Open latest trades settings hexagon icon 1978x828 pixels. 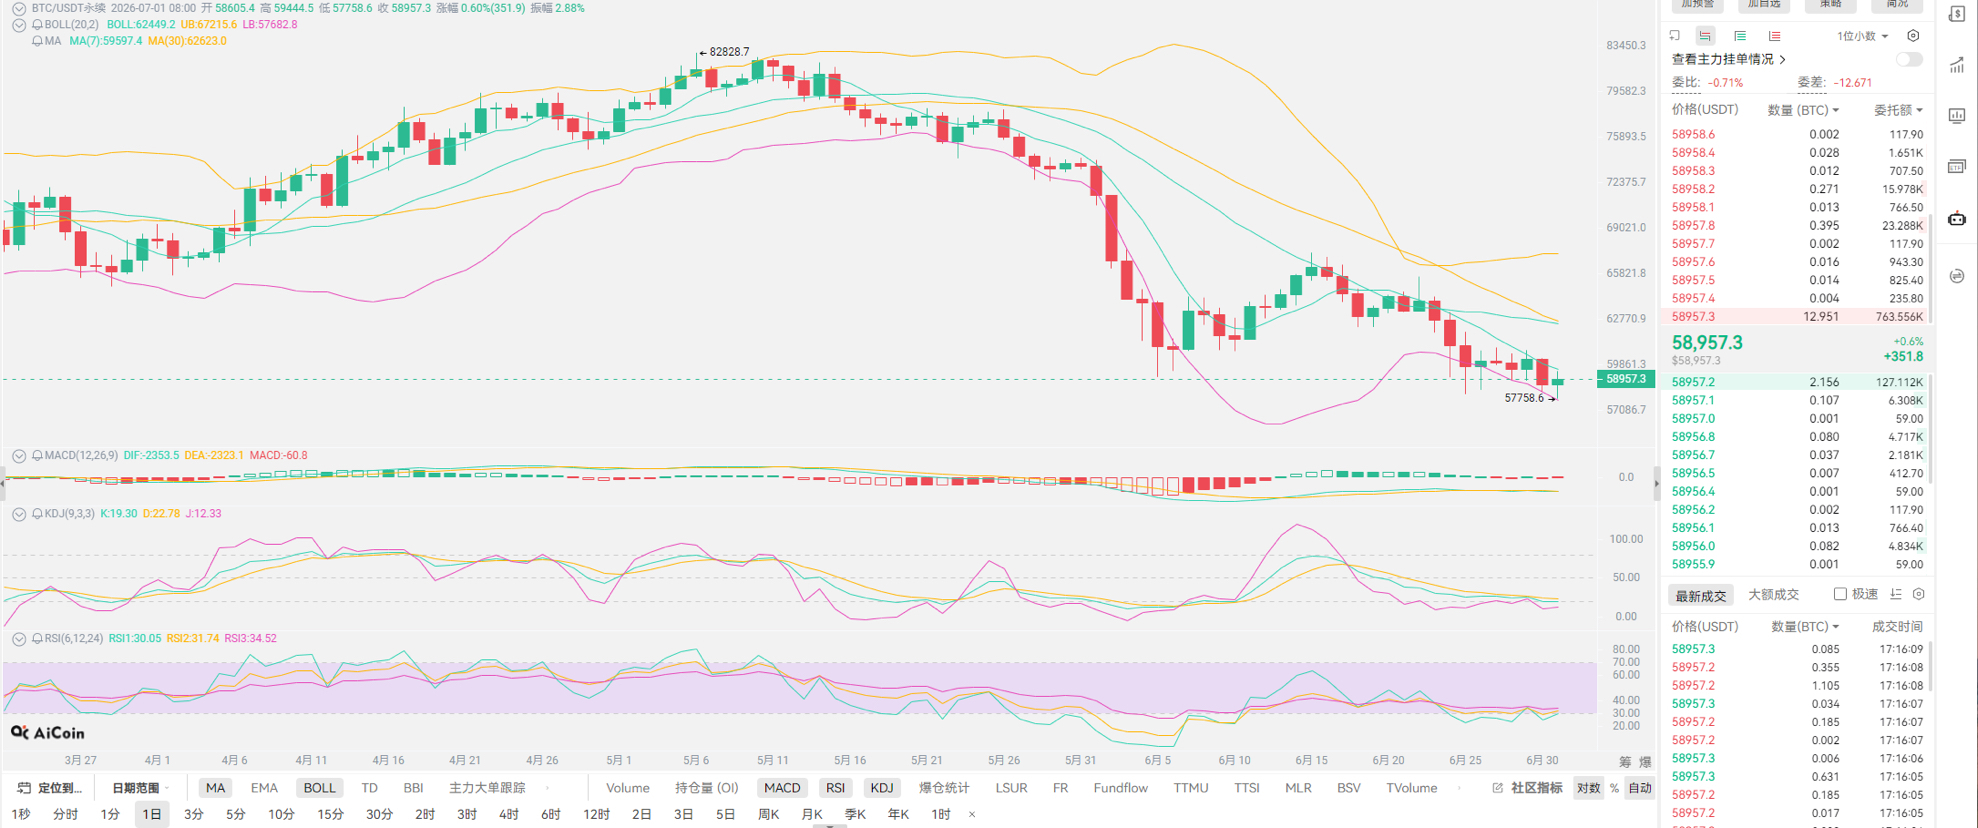tap(1918, 594)
